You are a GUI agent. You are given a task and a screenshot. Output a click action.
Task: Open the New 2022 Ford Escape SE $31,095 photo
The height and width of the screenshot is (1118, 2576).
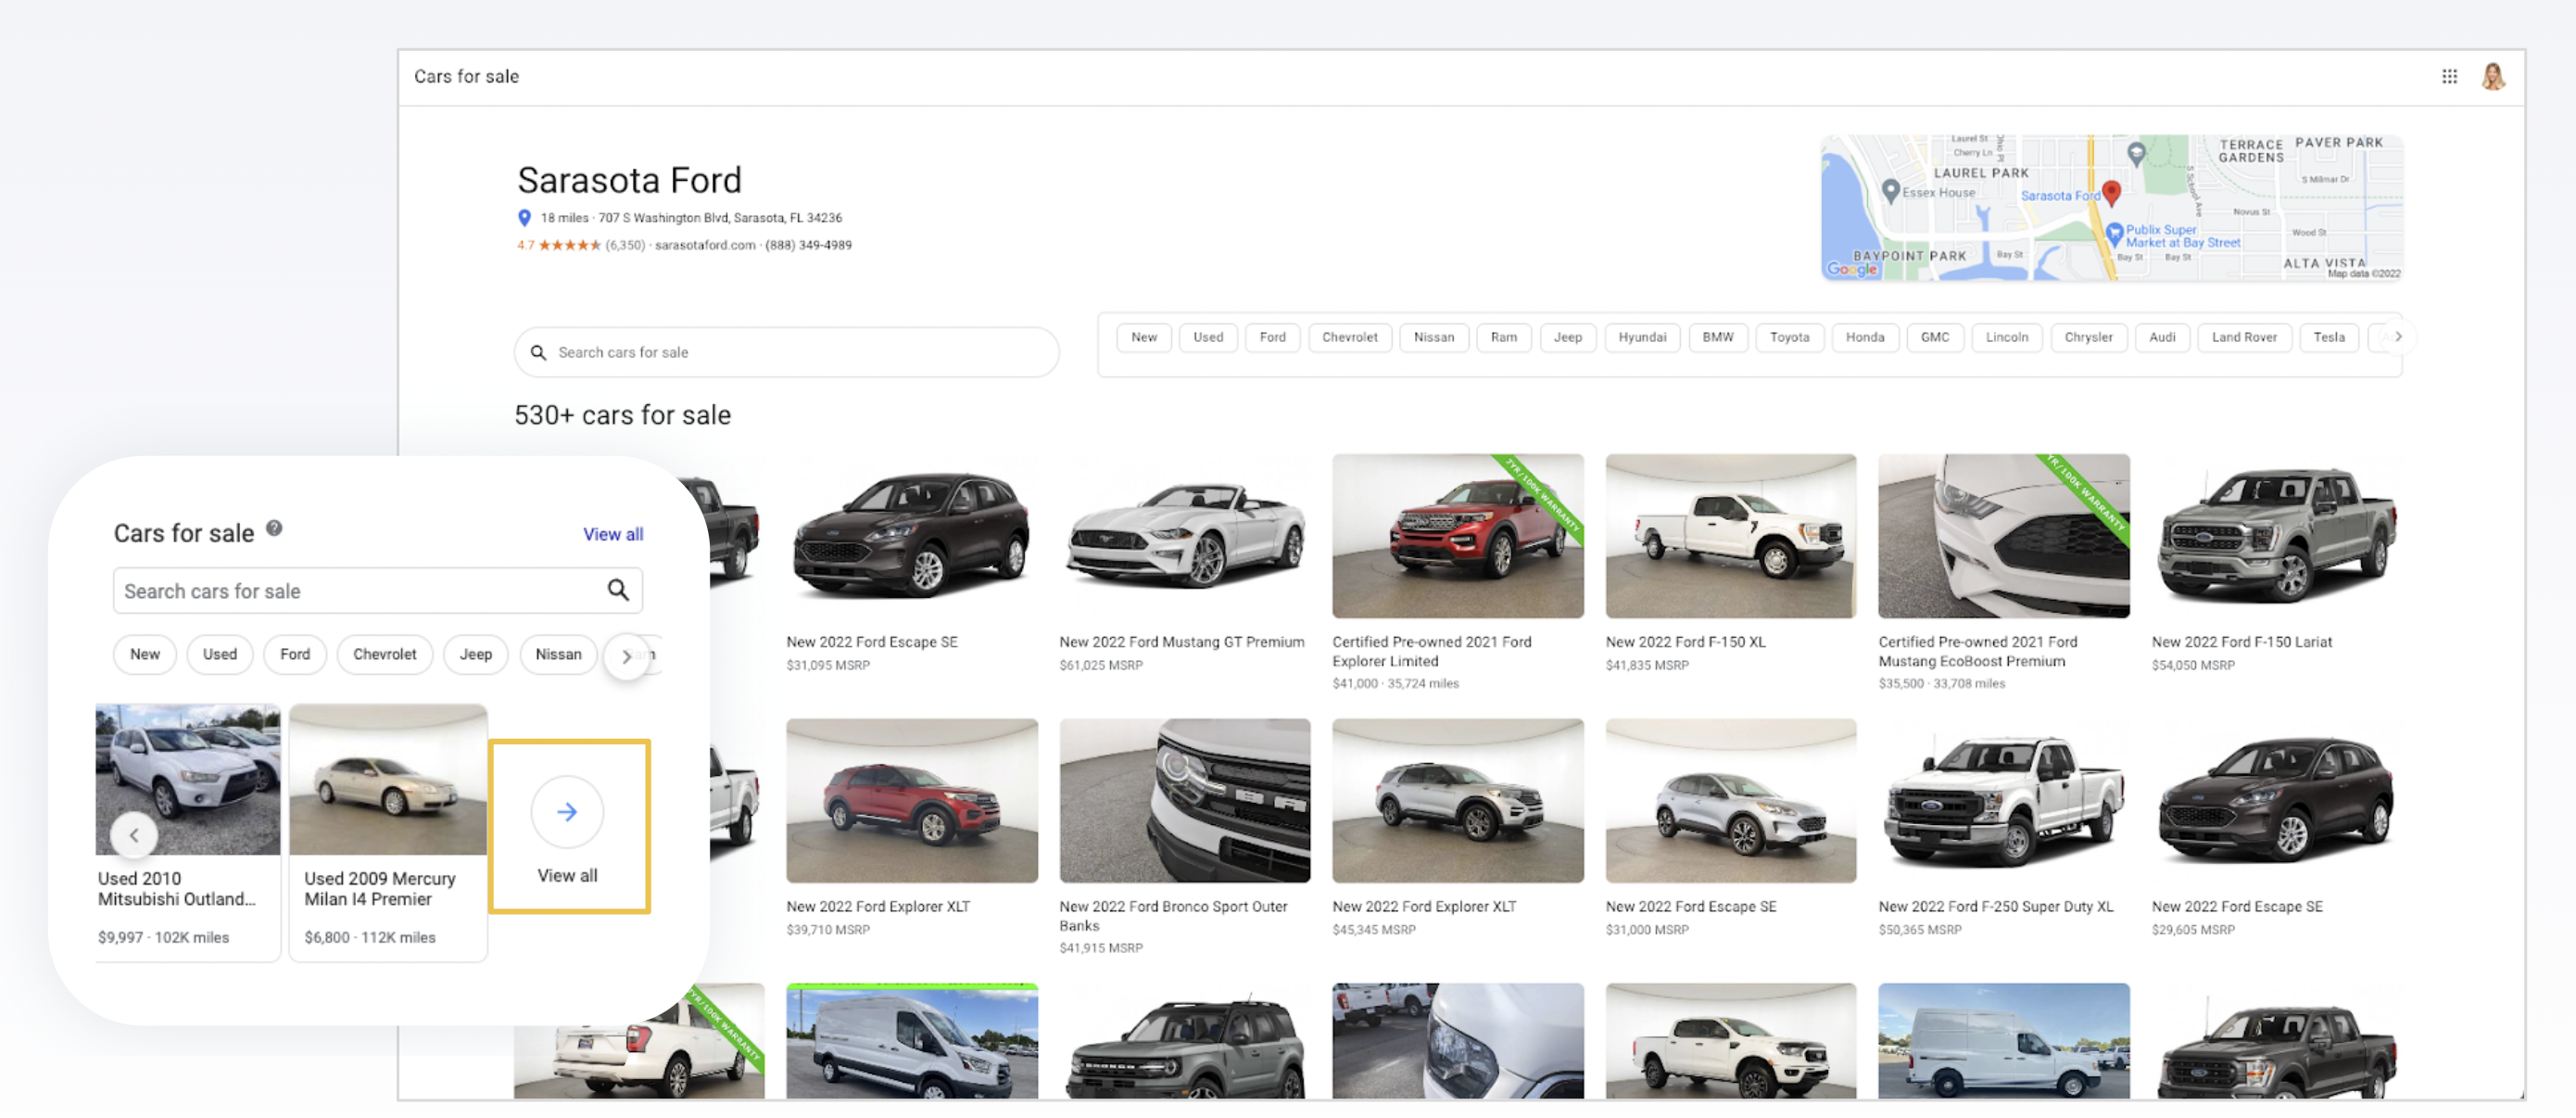pos(911,536)
